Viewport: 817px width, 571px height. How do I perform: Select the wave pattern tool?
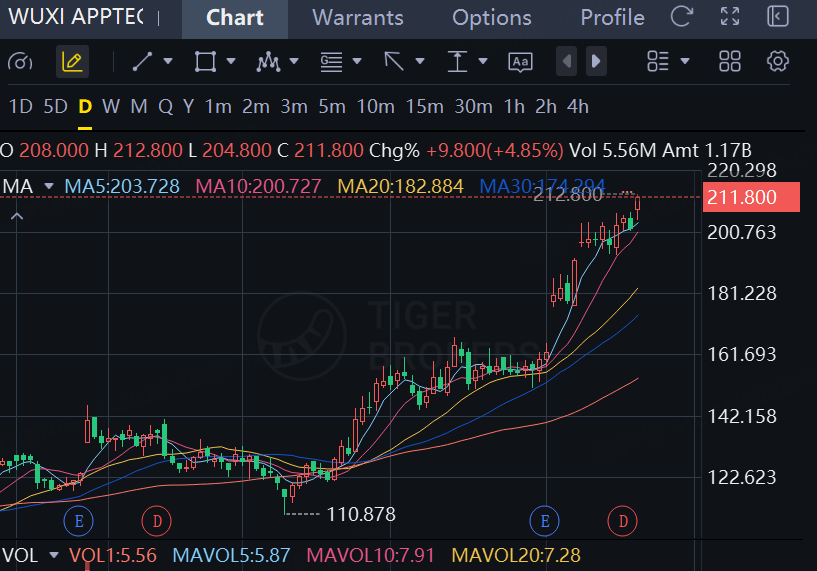coord(268,61)
